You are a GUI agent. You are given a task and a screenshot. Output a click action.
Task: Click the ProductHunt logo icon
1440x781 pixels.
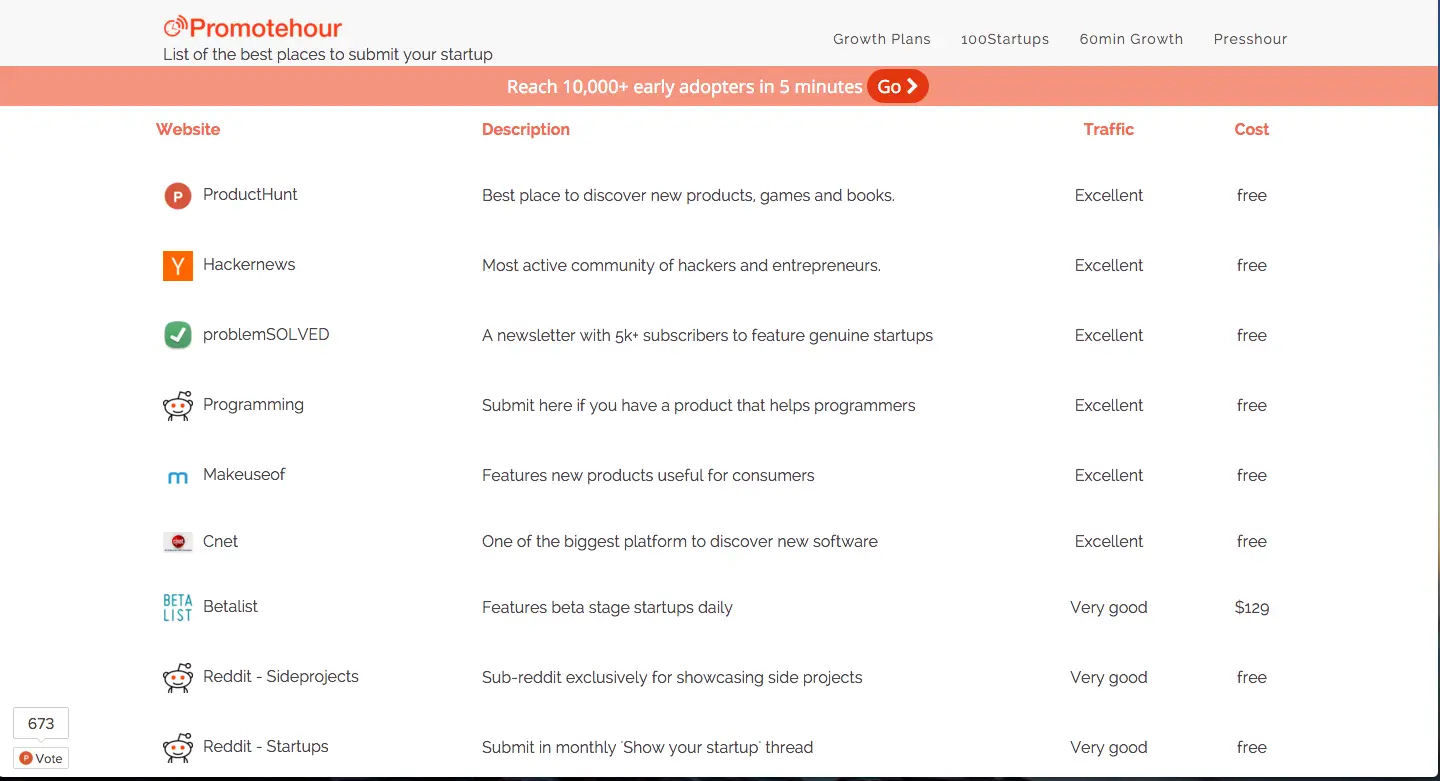[x=177, y=196]
